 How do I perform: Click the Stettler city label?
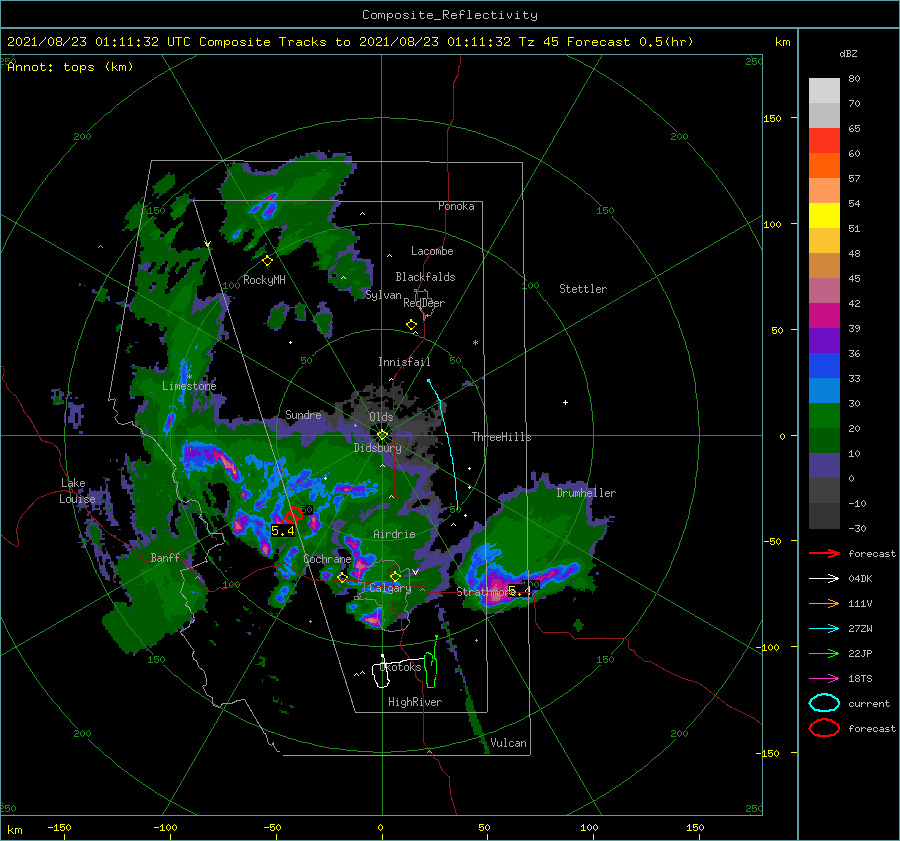coord(583,289)
